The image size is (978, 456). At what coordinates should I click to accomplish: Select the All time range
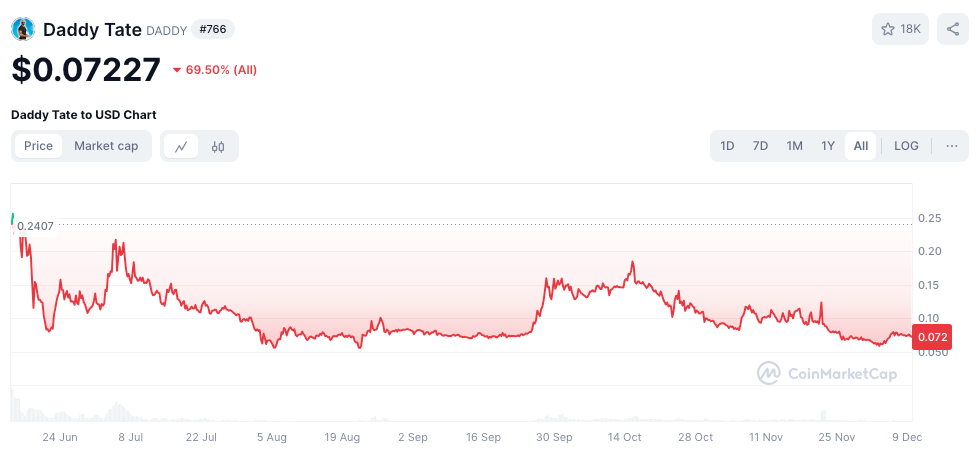tap(861, 146)
